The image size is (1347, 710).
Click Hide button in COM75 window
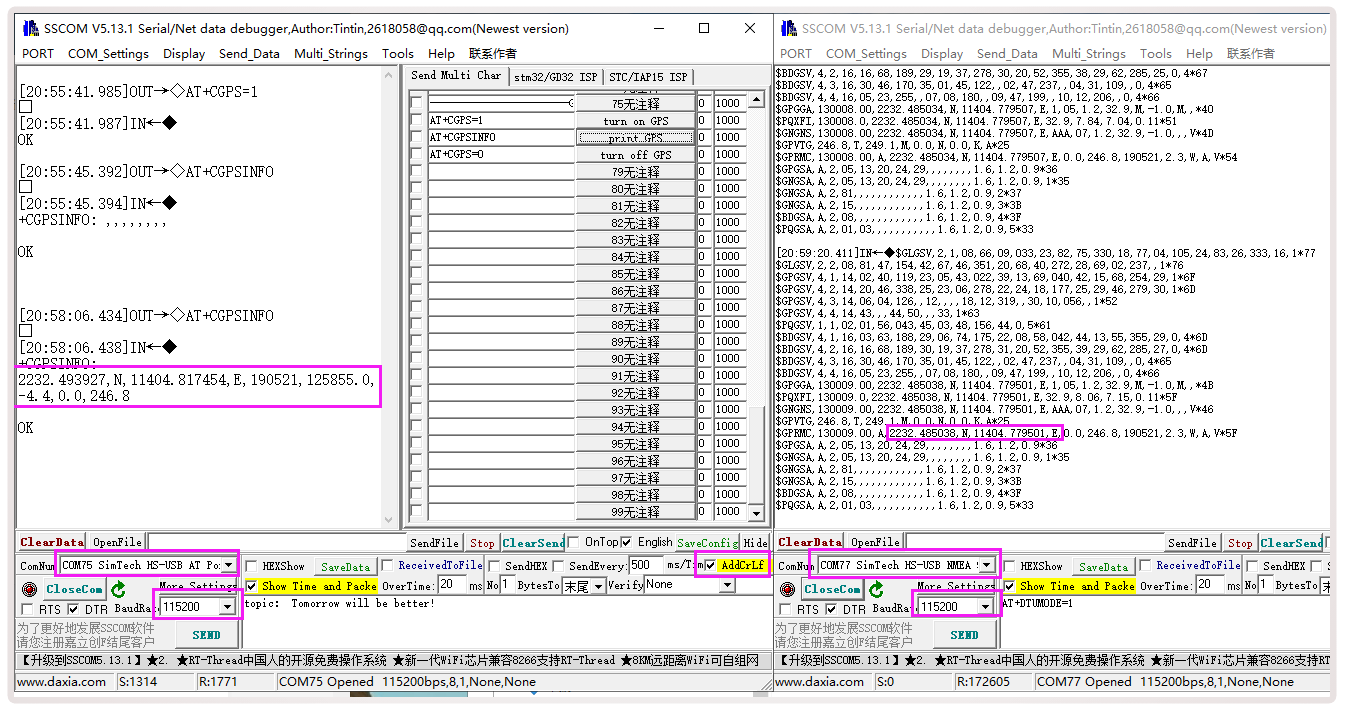pos(755,542)
